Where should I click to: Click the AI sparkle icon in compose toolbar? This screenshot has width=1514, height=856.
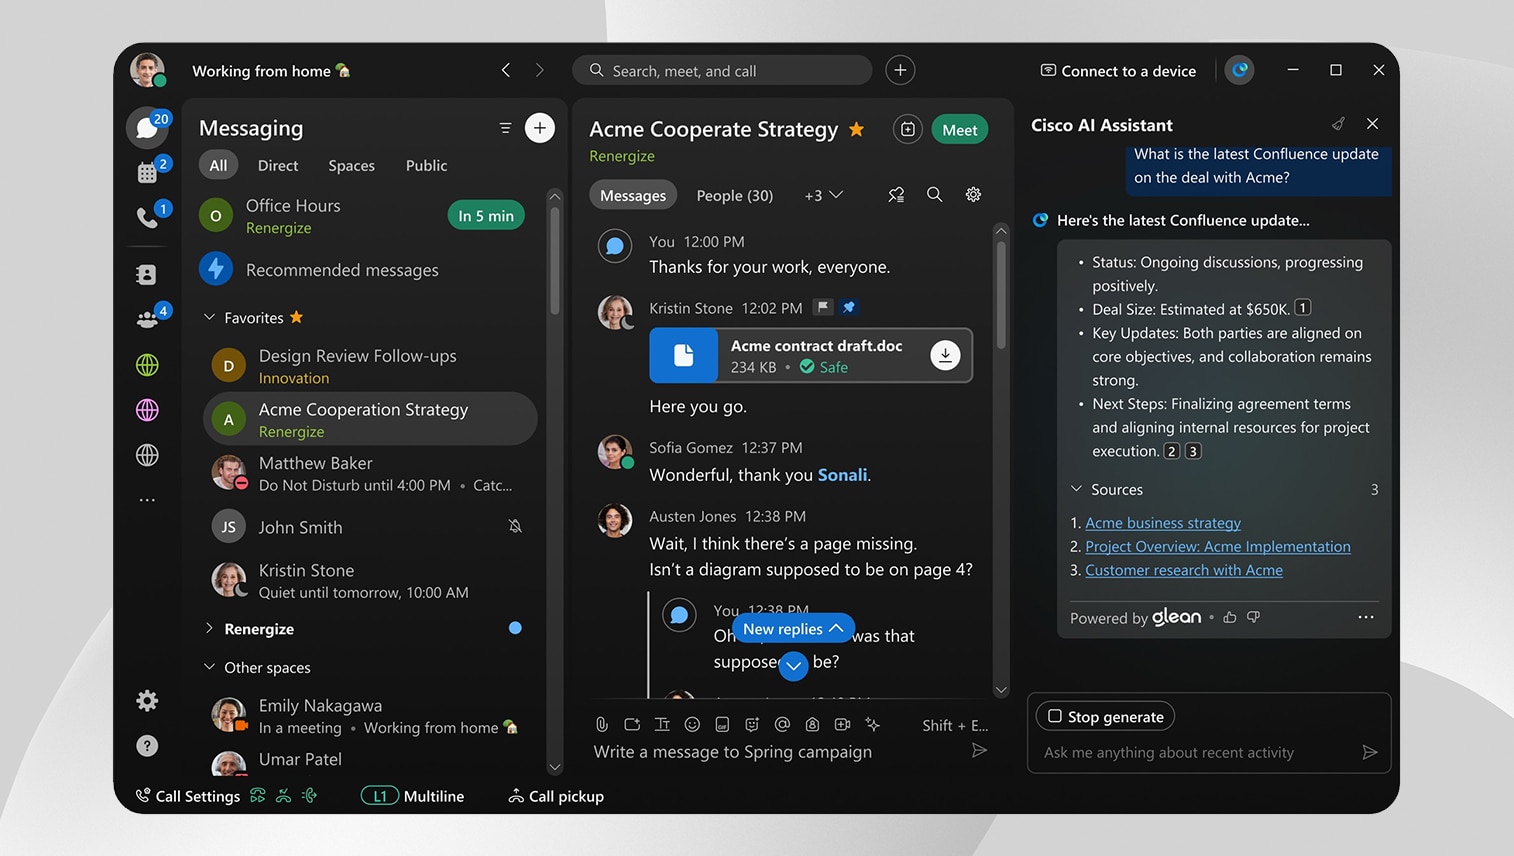click(872, 724)
